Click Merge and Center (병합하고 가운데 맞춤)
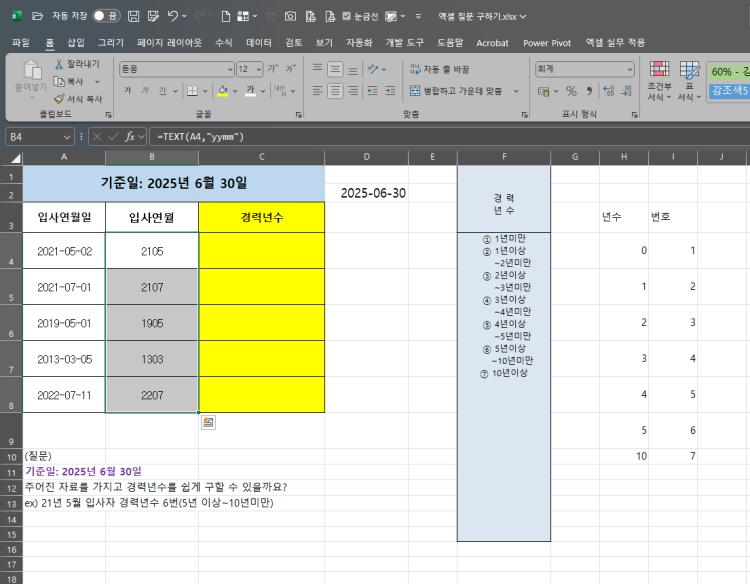Screen dimensions: 750x584 point(456,91)
